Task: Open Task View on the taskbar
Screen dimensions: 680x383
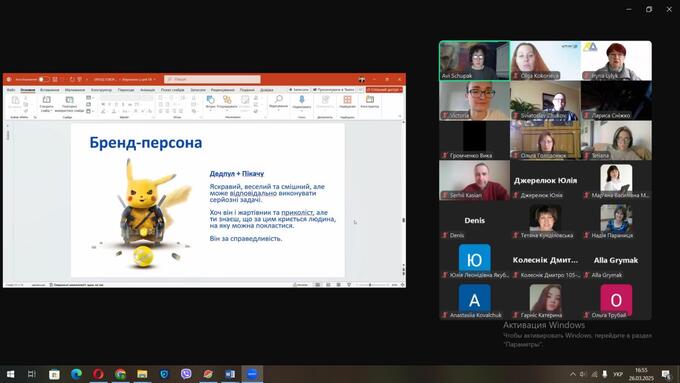Action: (32, 374)
